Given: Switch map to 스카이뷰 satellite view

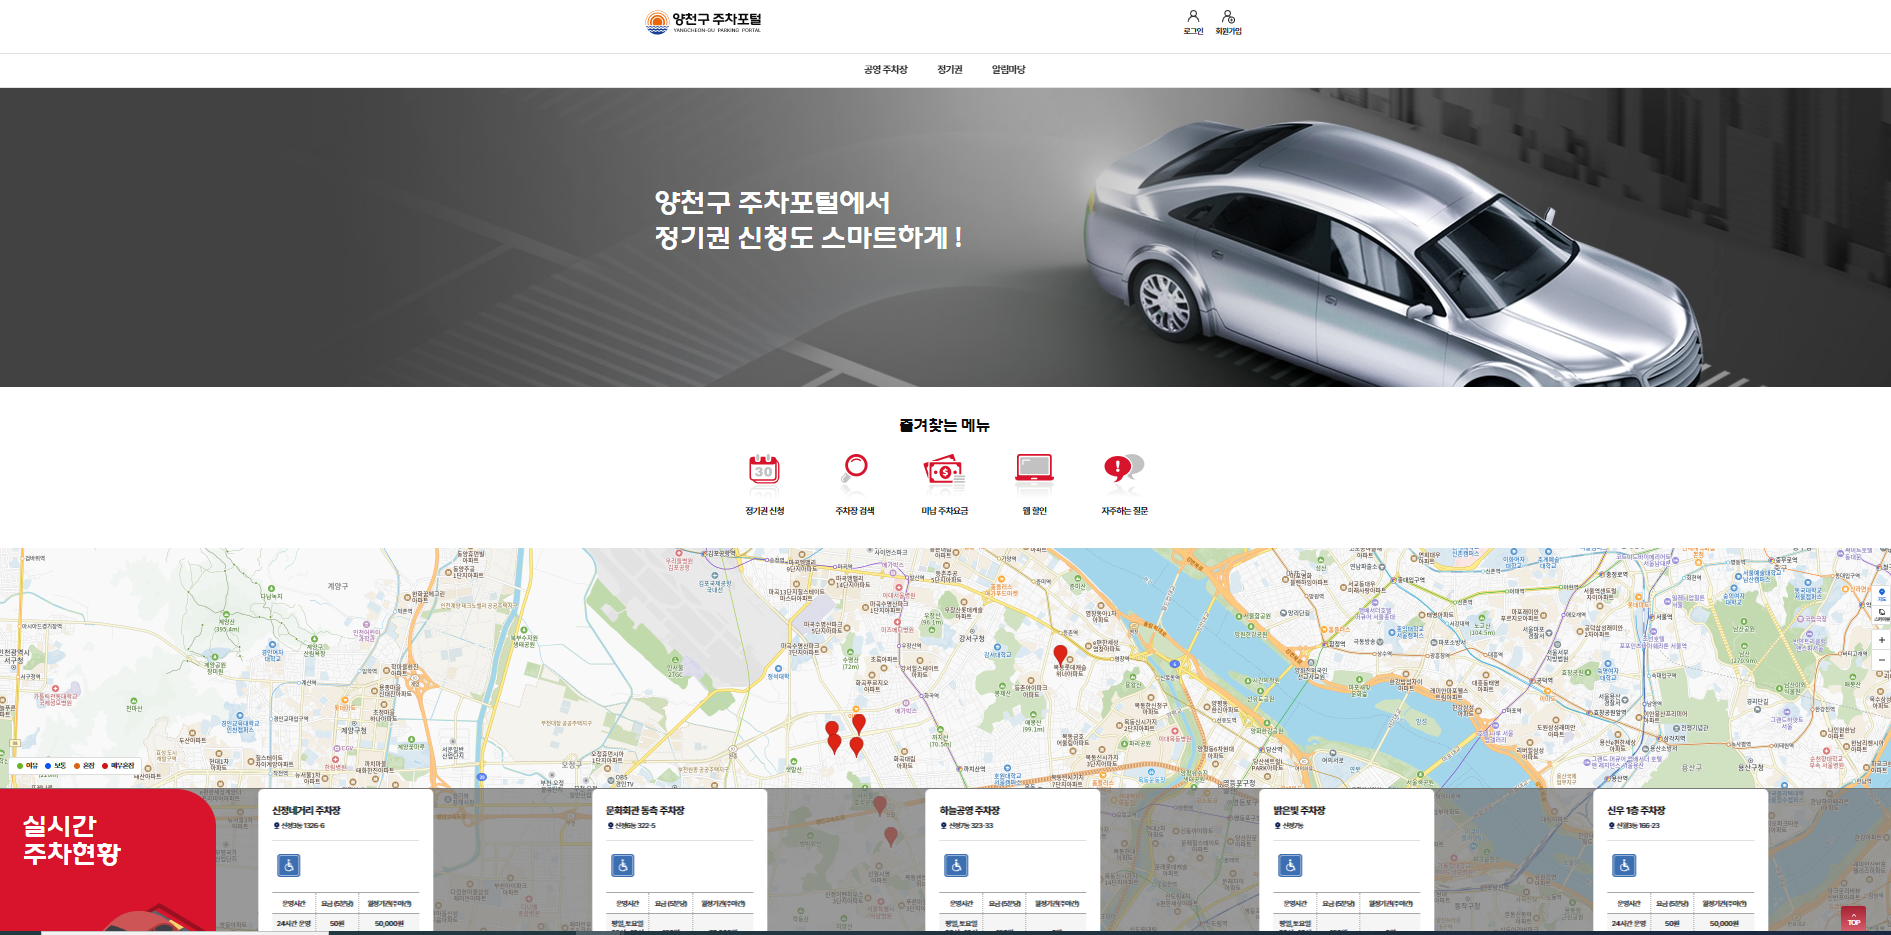Looking at the screenshot, I should tap(1882, 613).
